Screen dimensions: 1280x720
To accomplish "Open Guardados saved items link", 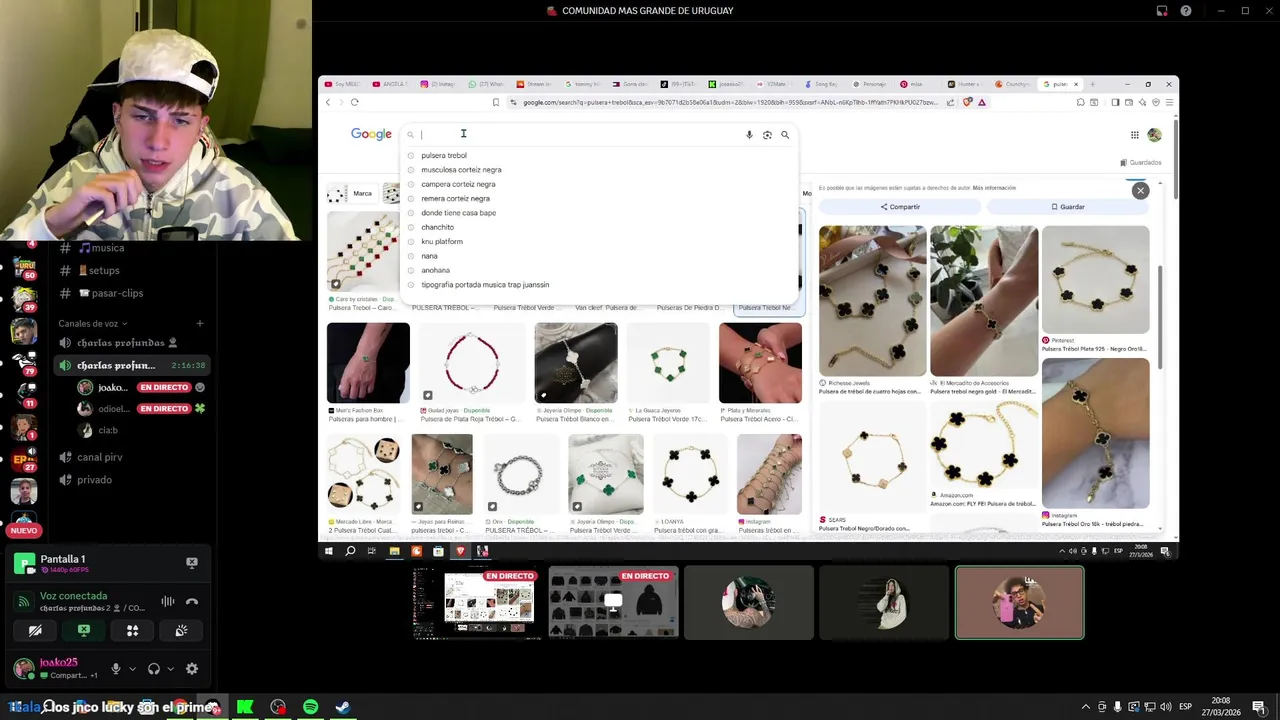I will (x=1141, y=162).
